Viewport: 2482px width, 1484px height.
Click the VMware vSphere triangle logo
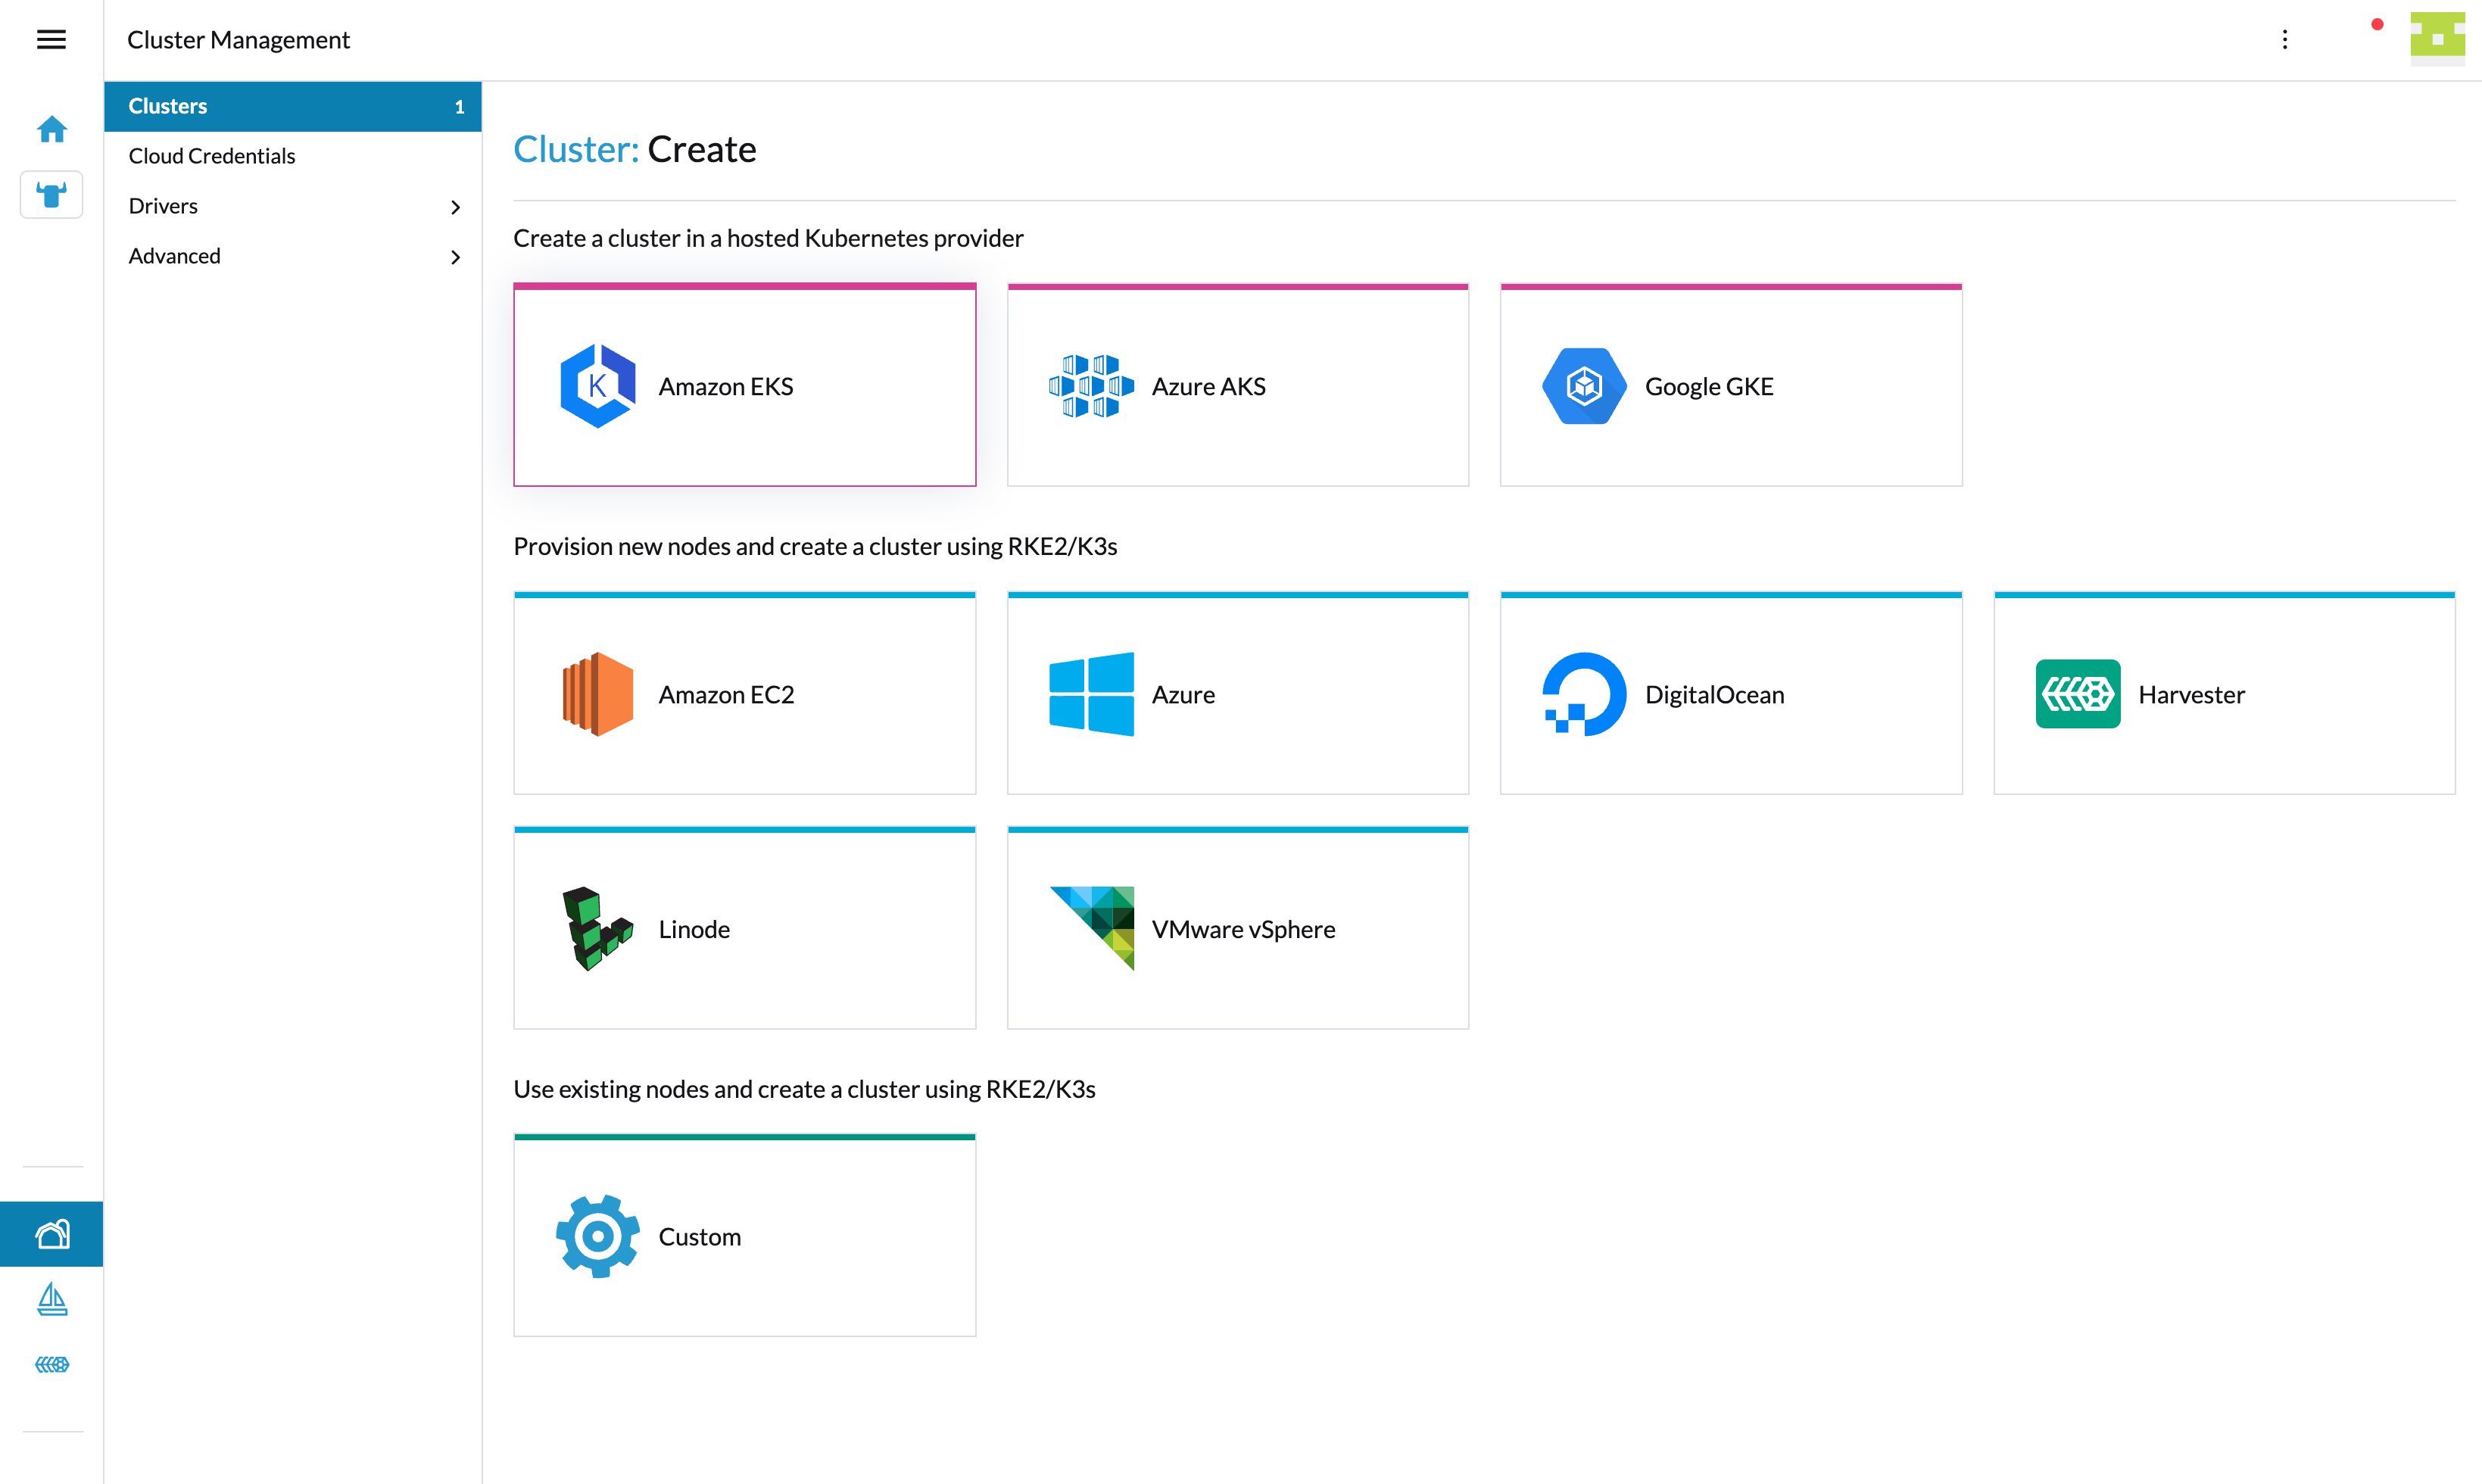pyautogui.click(x=1091, y=929)
